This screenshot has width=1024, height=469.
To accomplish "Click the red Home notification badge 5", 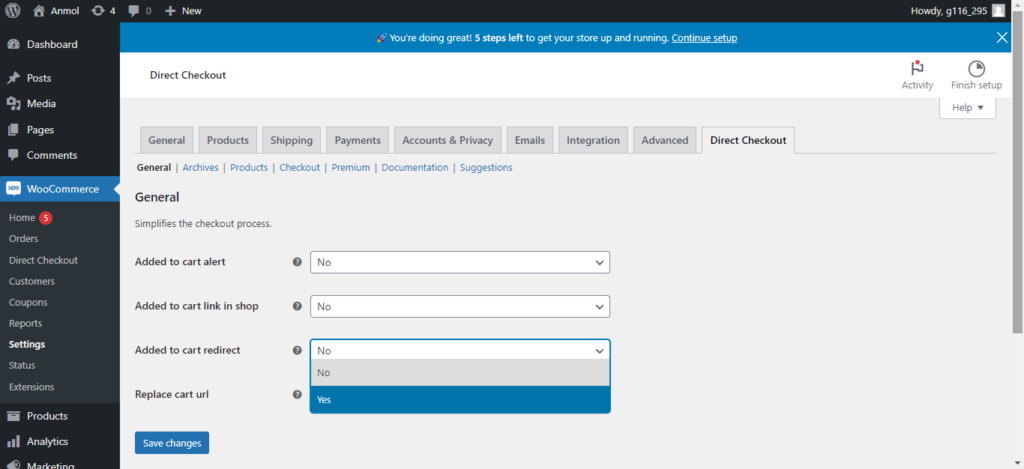I will coord(45,218).
